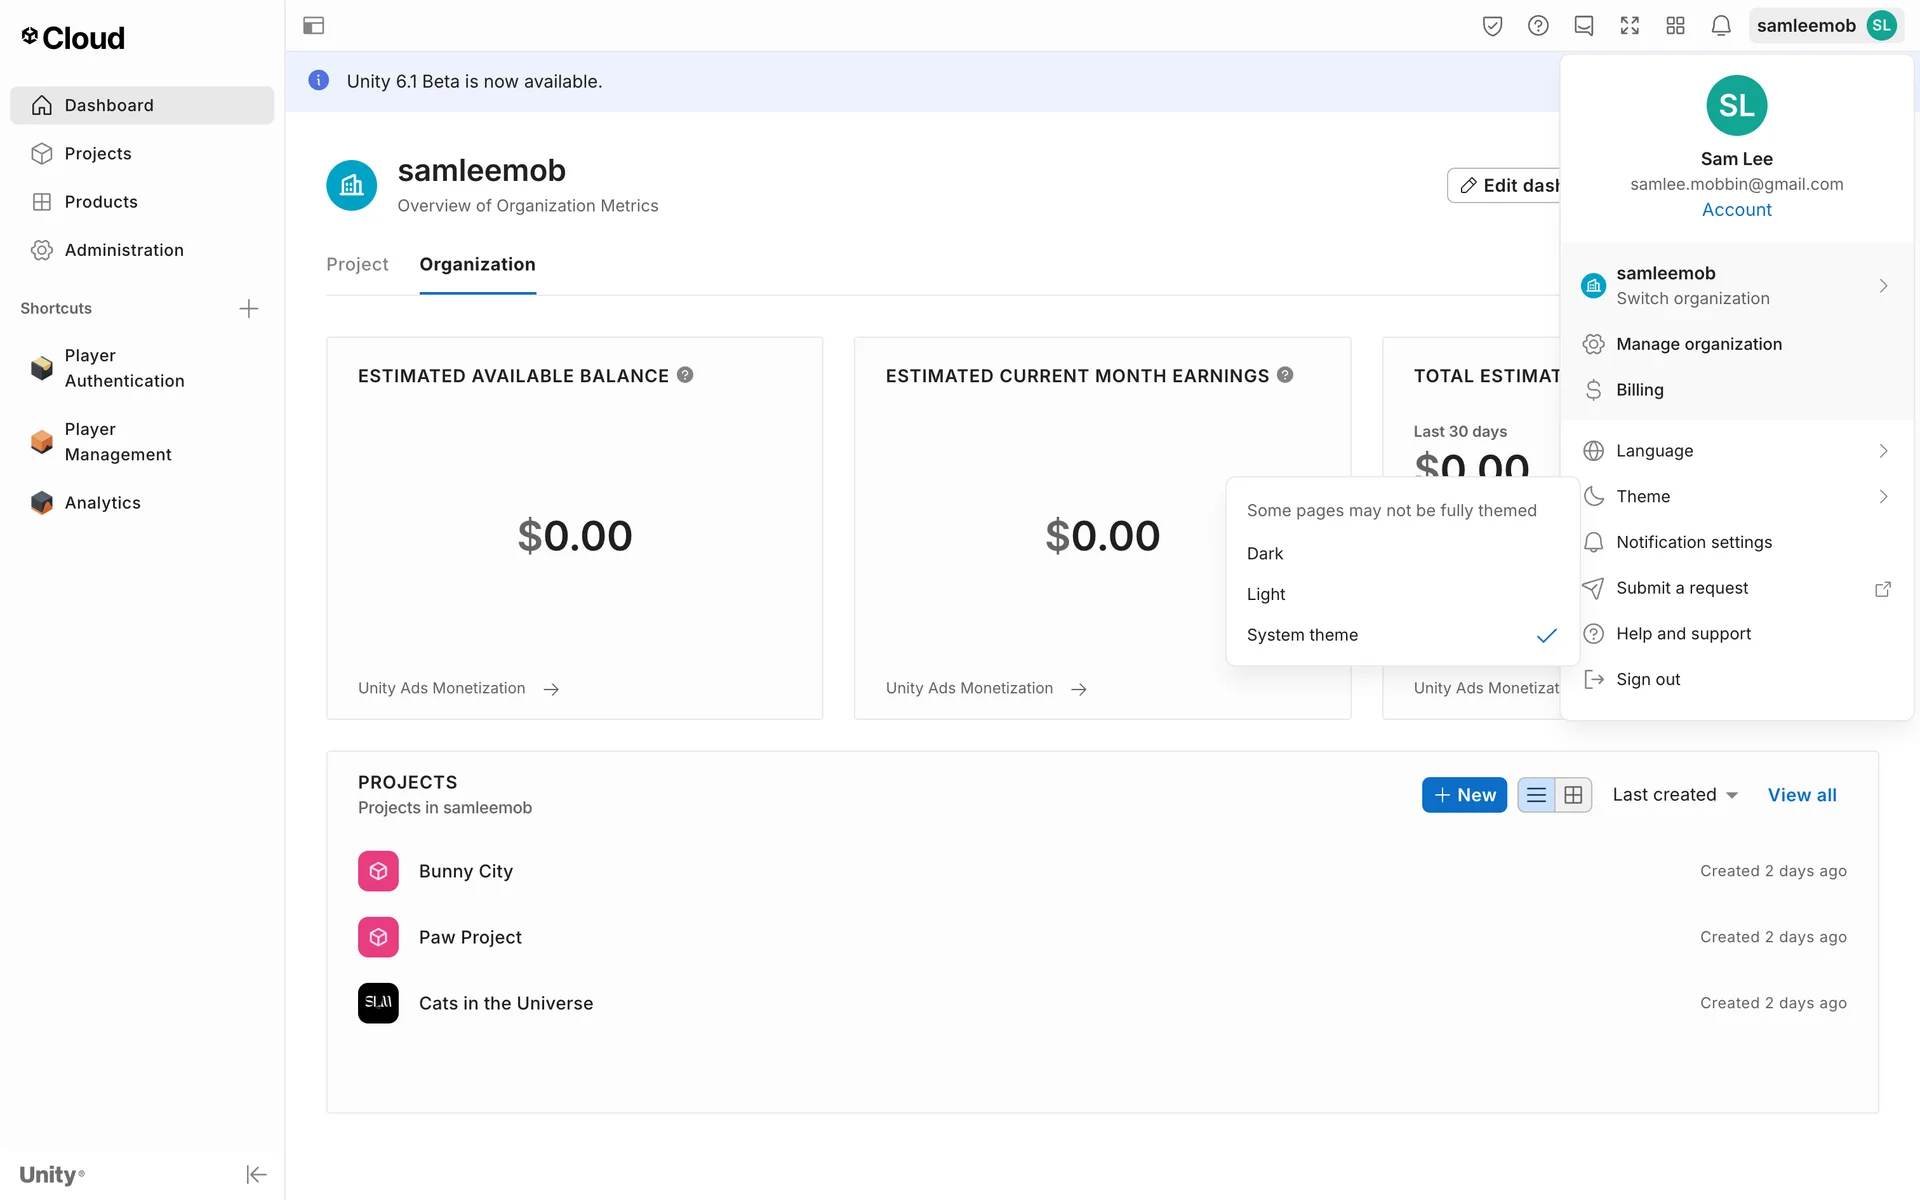Screen dimensions: 1920x1200
Task: Switch to the Project tab
Action: pos(357,264)
